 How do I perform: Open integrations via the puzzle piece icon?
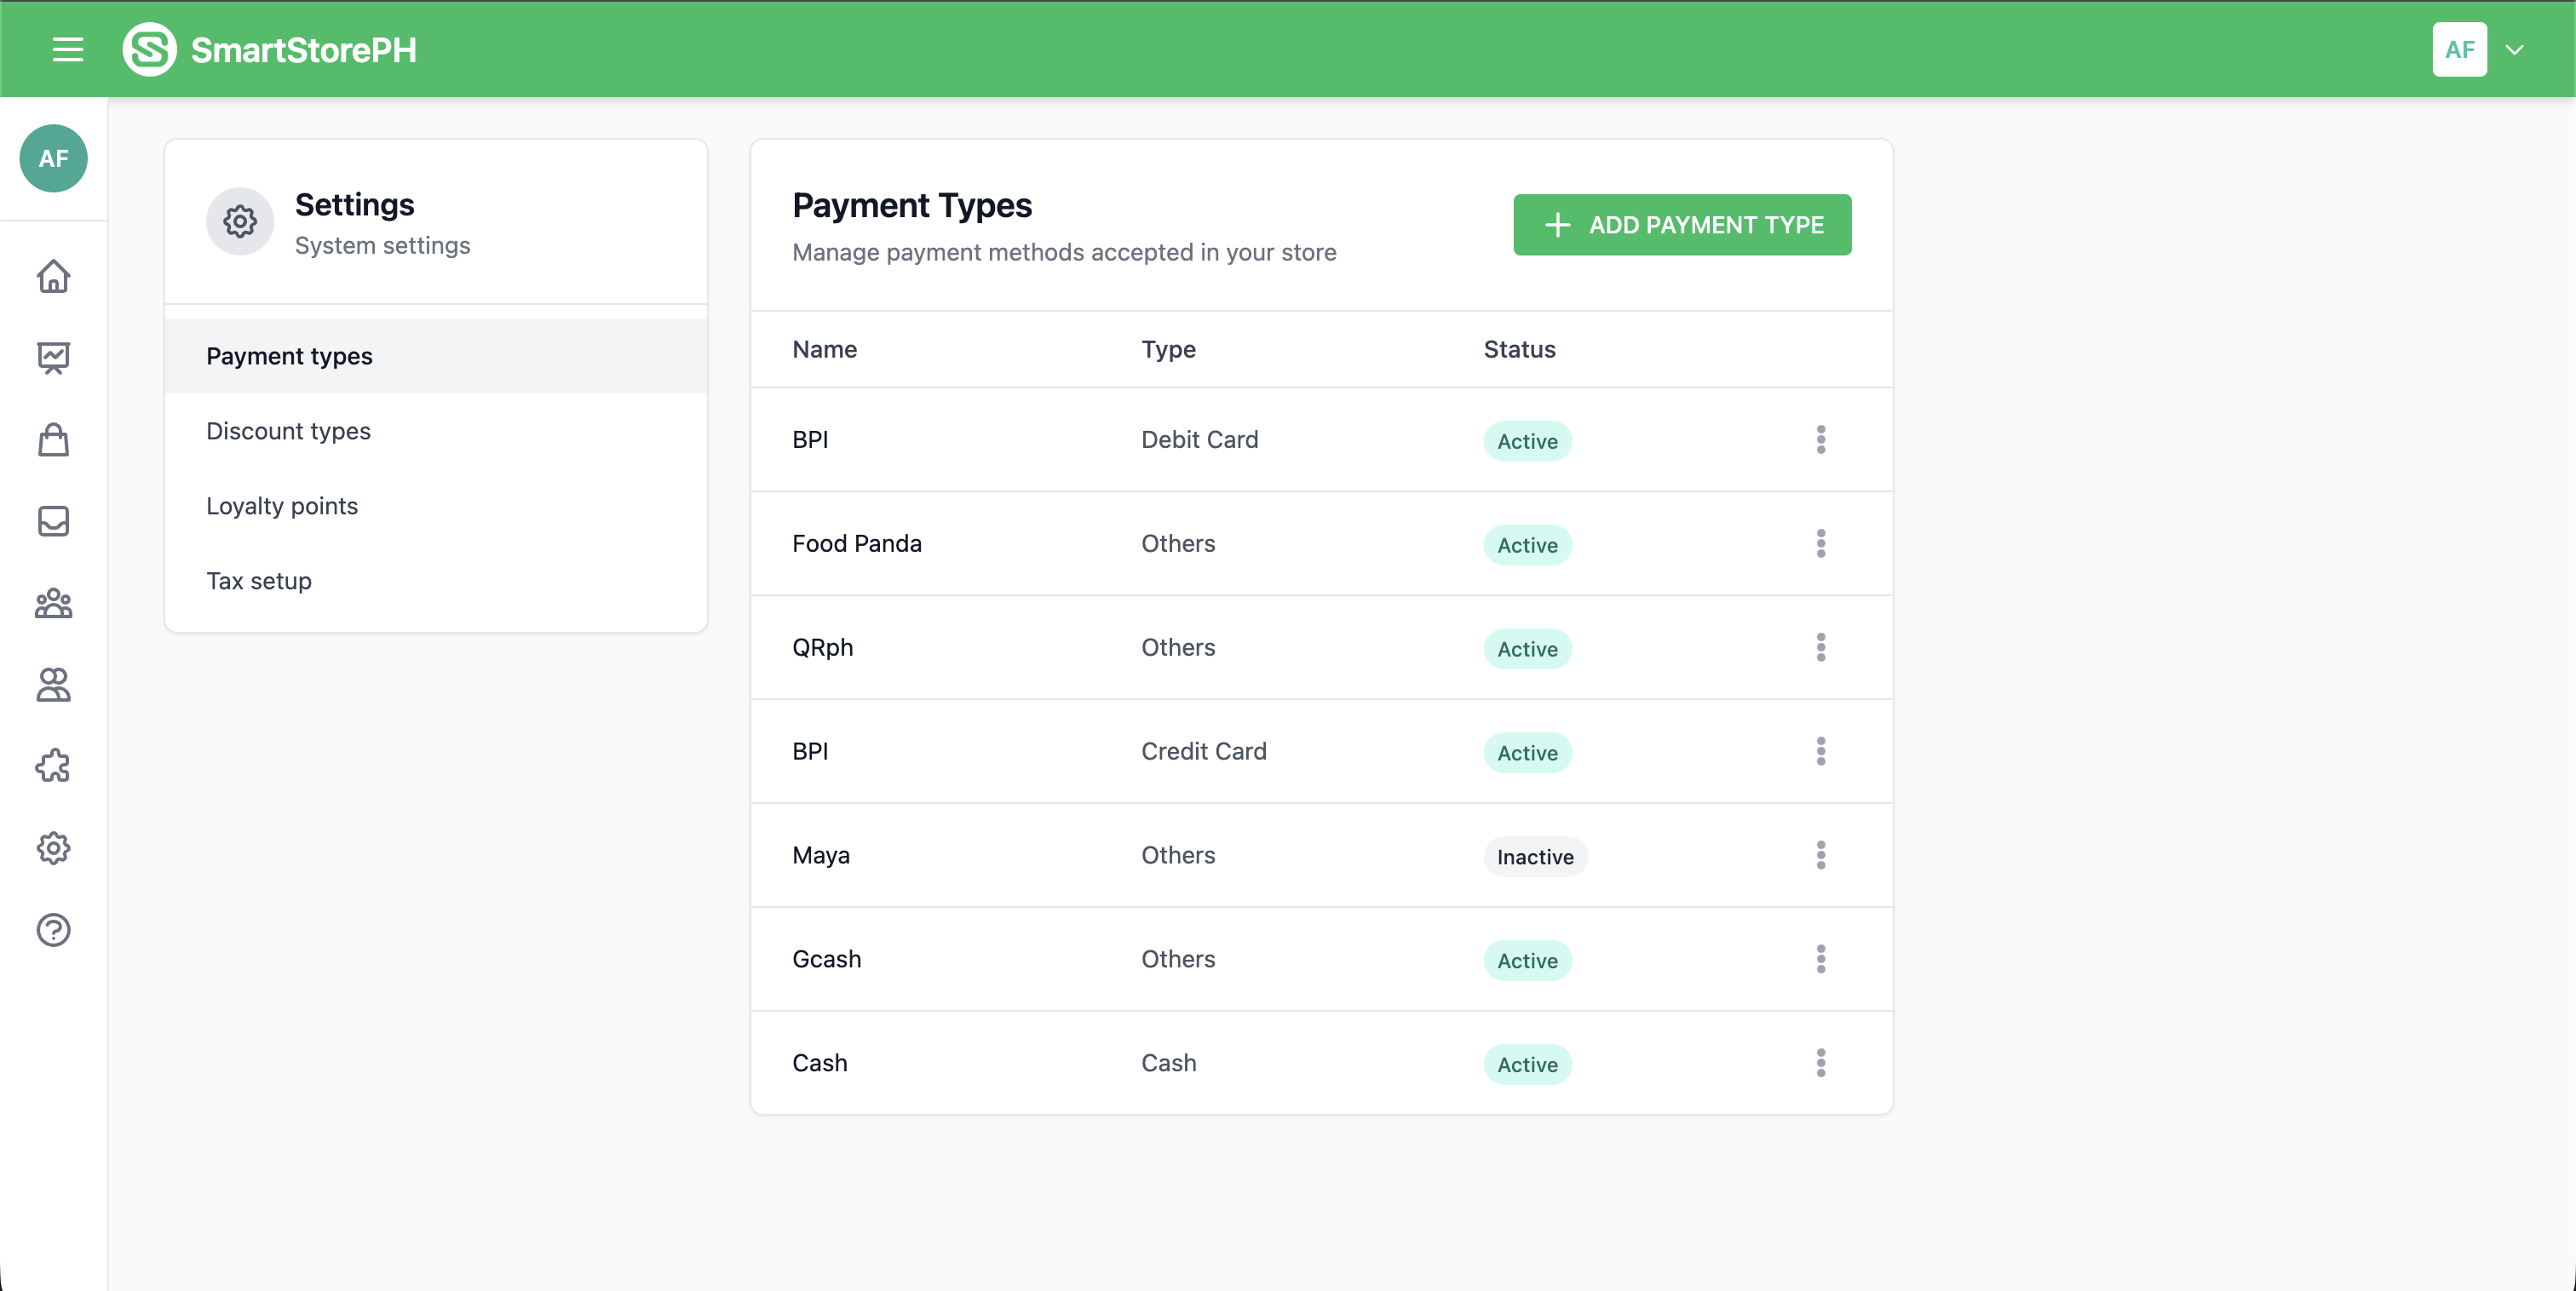click(x=53, y=766)
